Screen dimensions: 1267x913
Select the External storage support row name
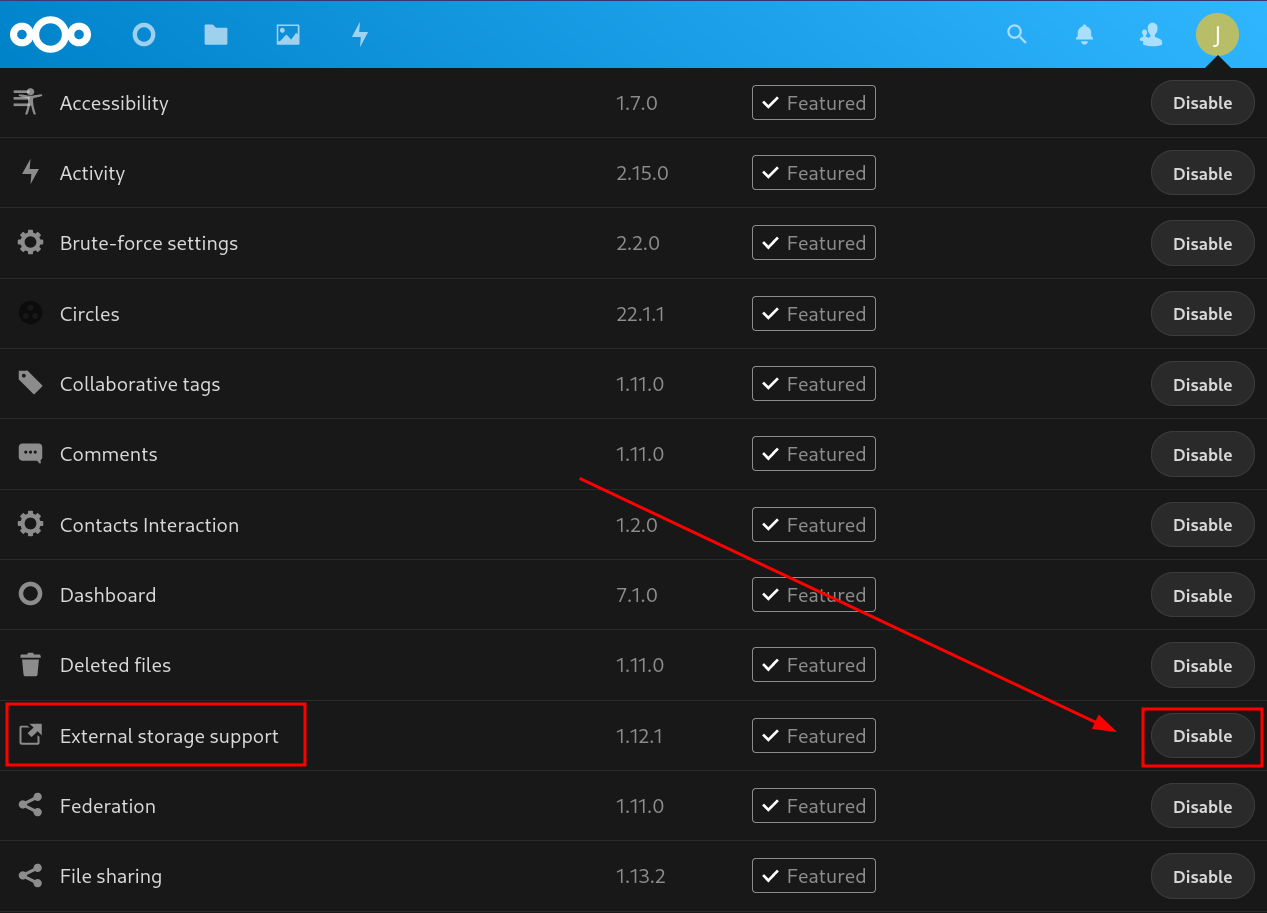pyautogui.click(x=169, y=736)
